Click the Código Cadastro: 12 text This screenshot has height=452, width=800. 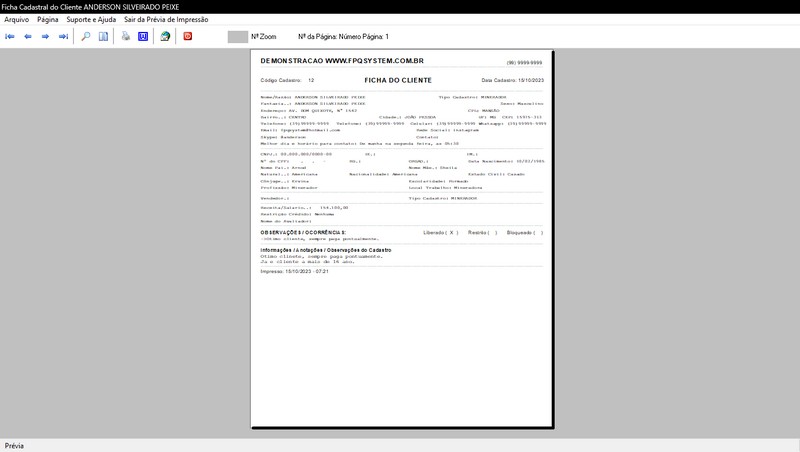287,80
